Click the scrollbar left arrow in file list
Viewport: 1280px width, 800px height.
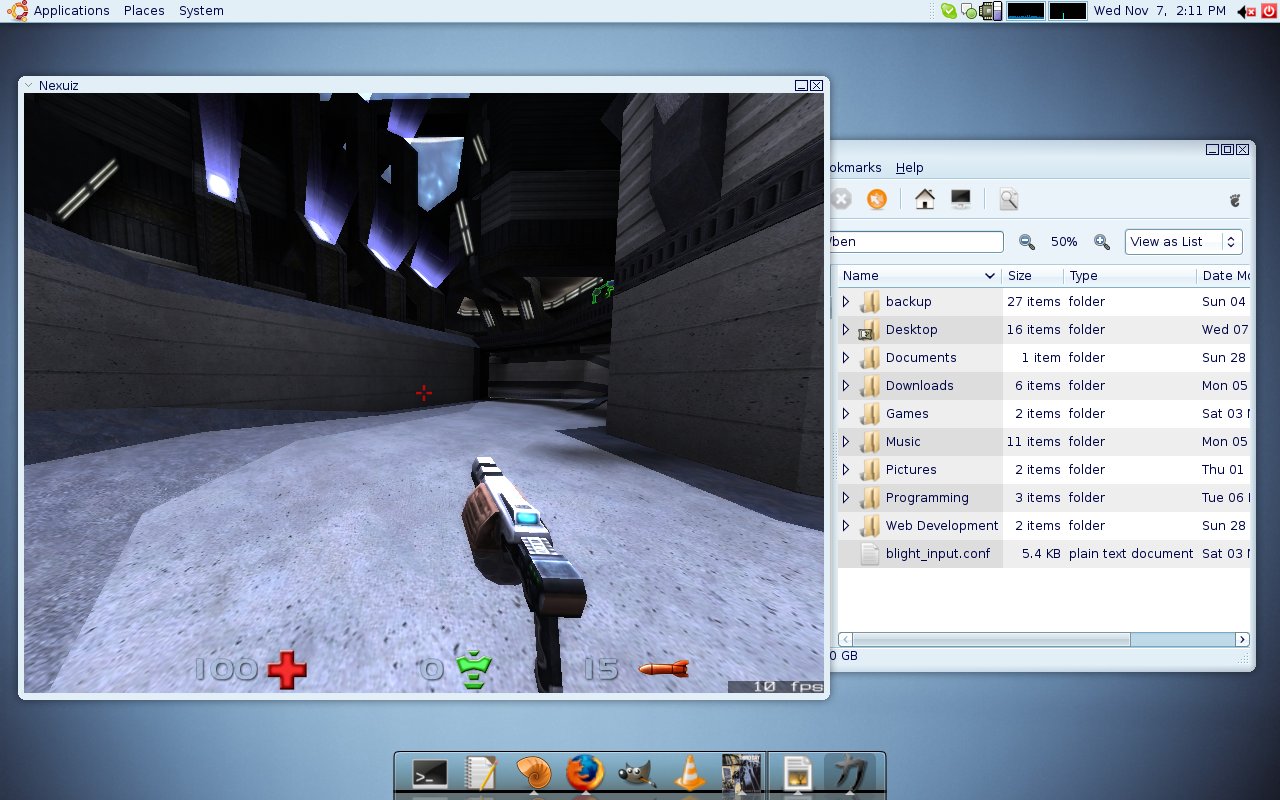(x=845, y=639)
